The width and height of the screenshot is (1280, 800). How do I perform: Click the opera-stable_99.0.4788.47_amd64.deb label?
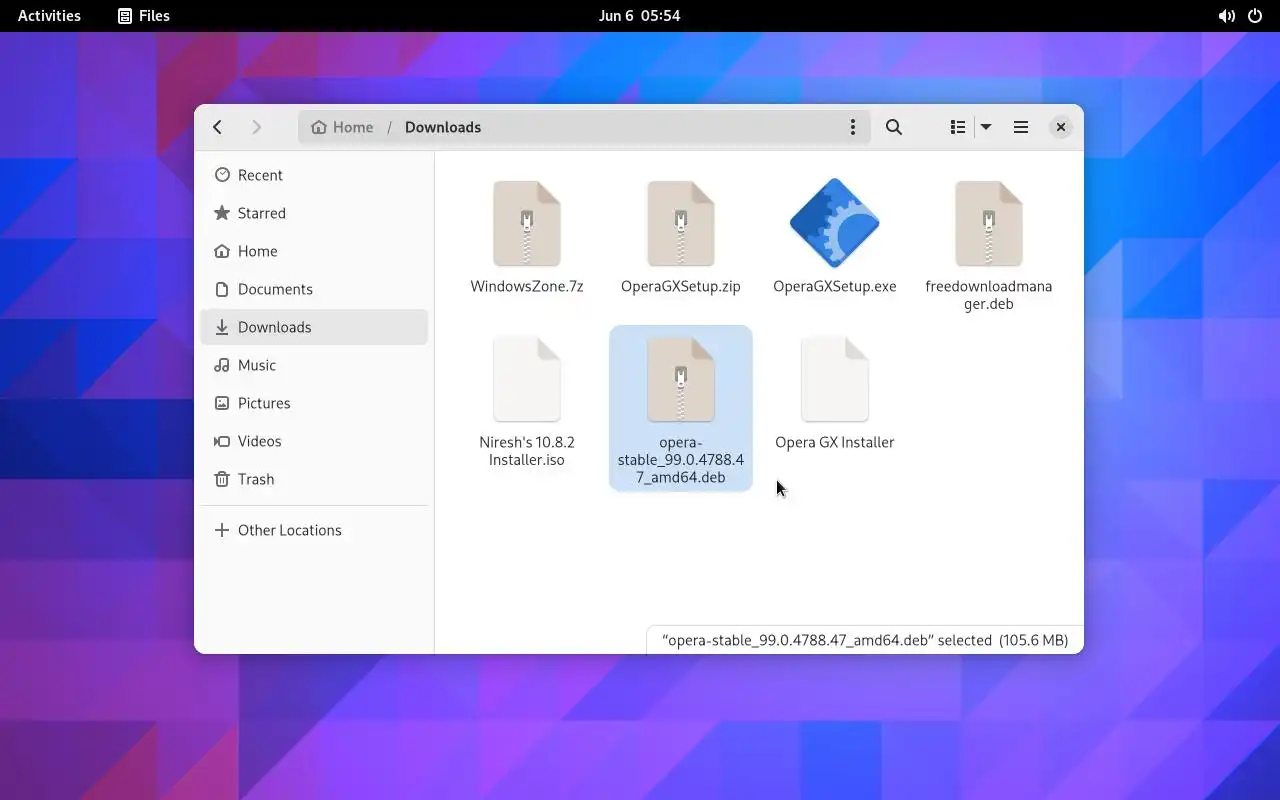point(681,460)
